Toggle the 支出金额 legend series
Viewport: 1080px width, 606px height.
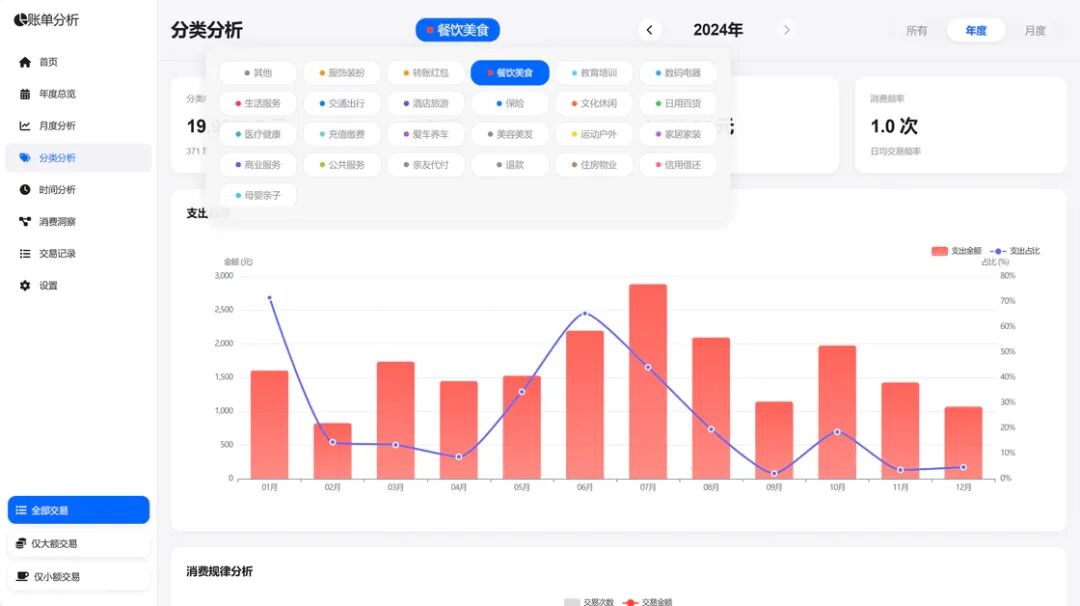[x=956, y=251]
